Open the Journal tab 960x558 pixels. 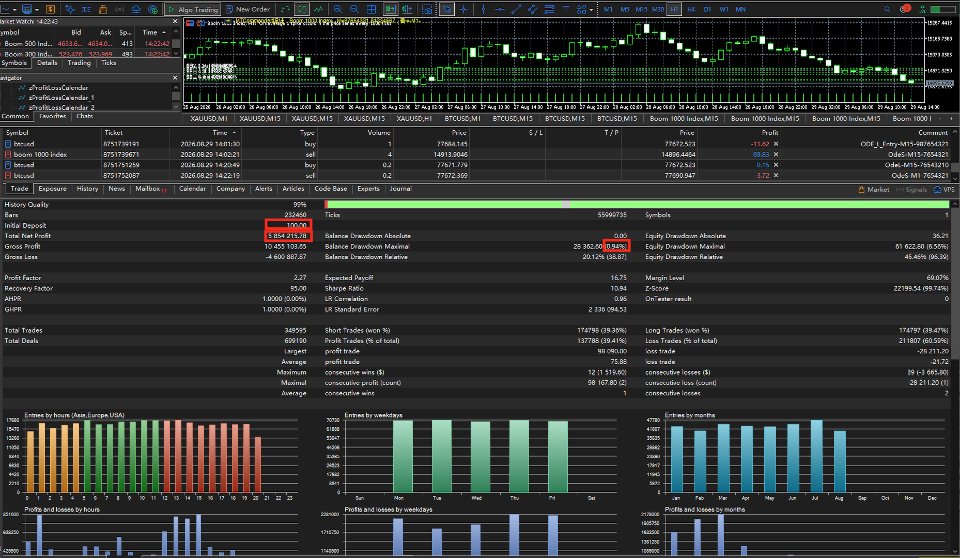400,189
